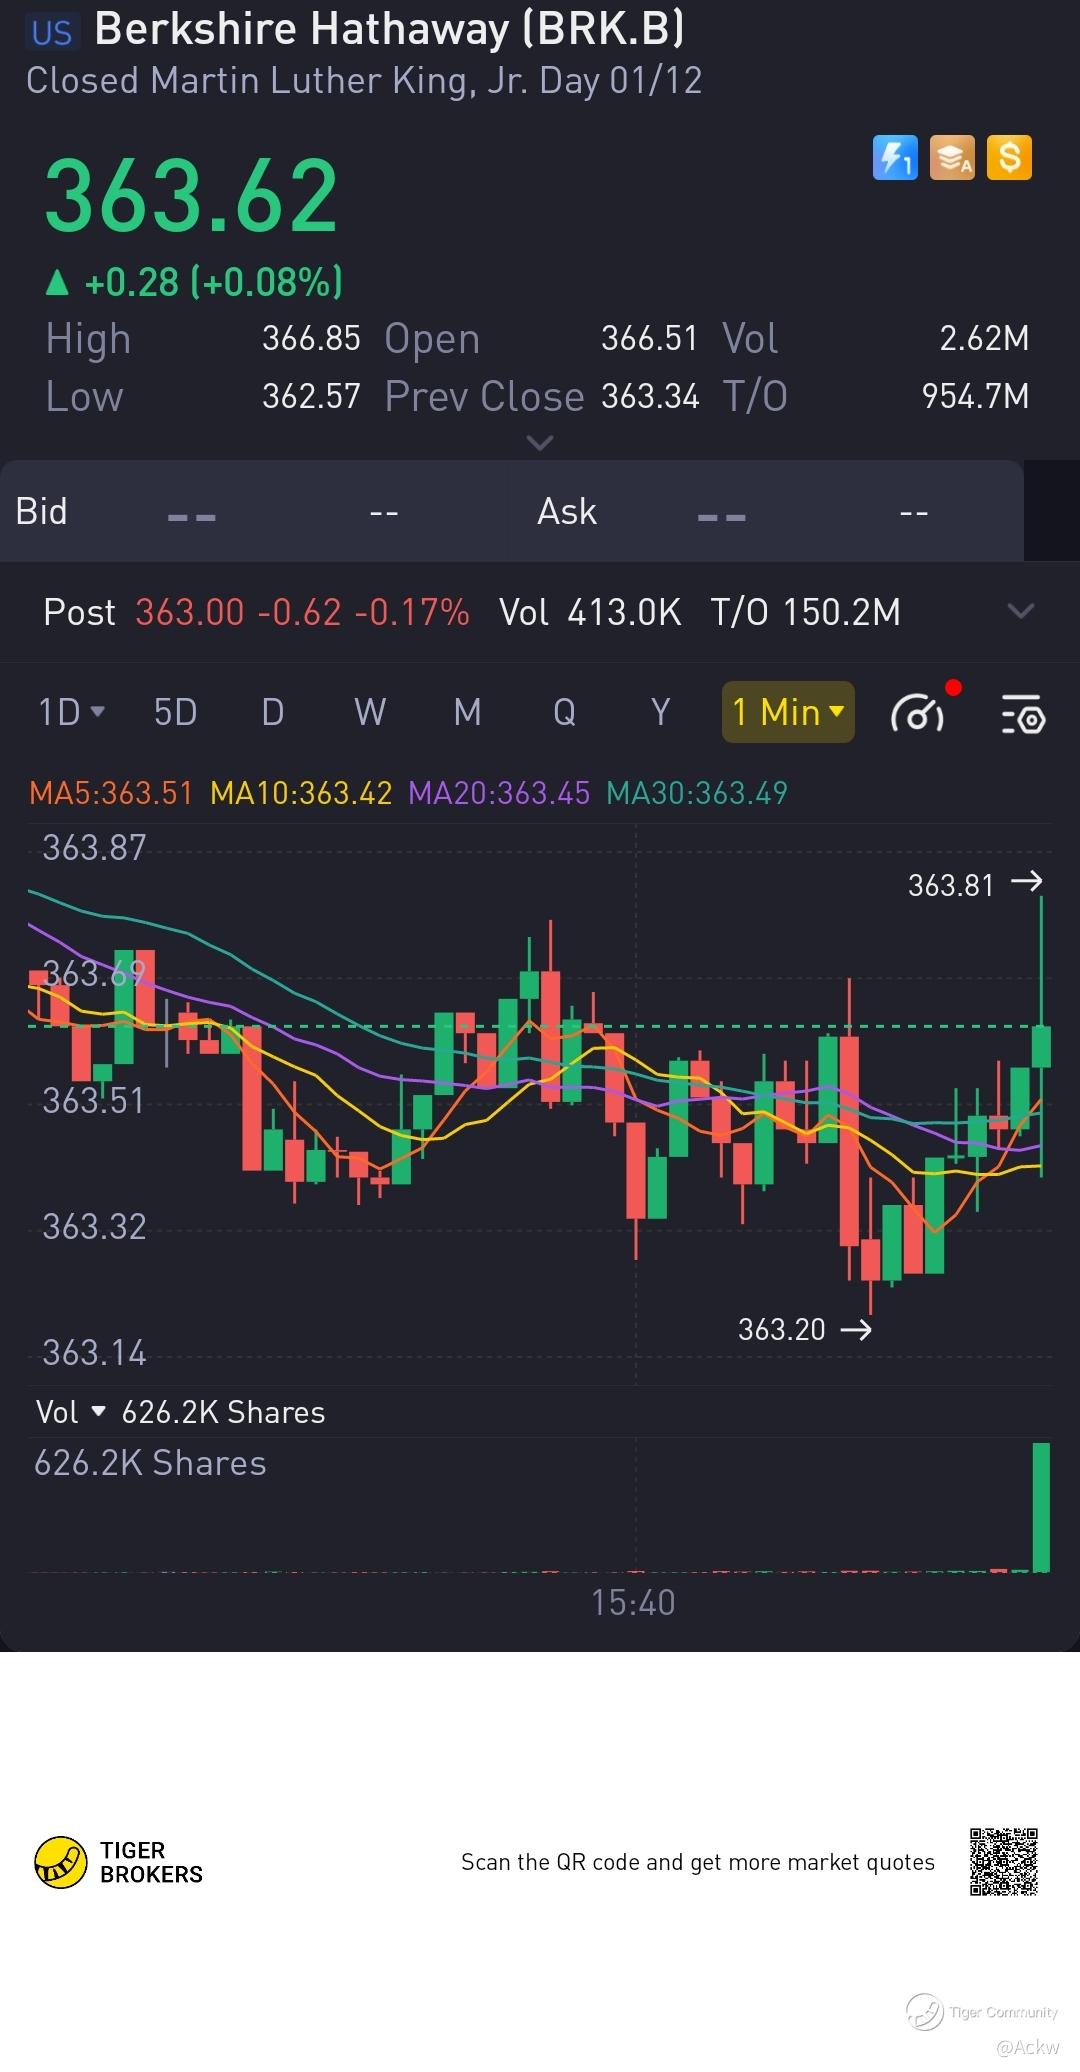Viewport: 1080px width, 2072px height.
Task: Tap the US market flag badge
Action: click(x=52, y=33)
